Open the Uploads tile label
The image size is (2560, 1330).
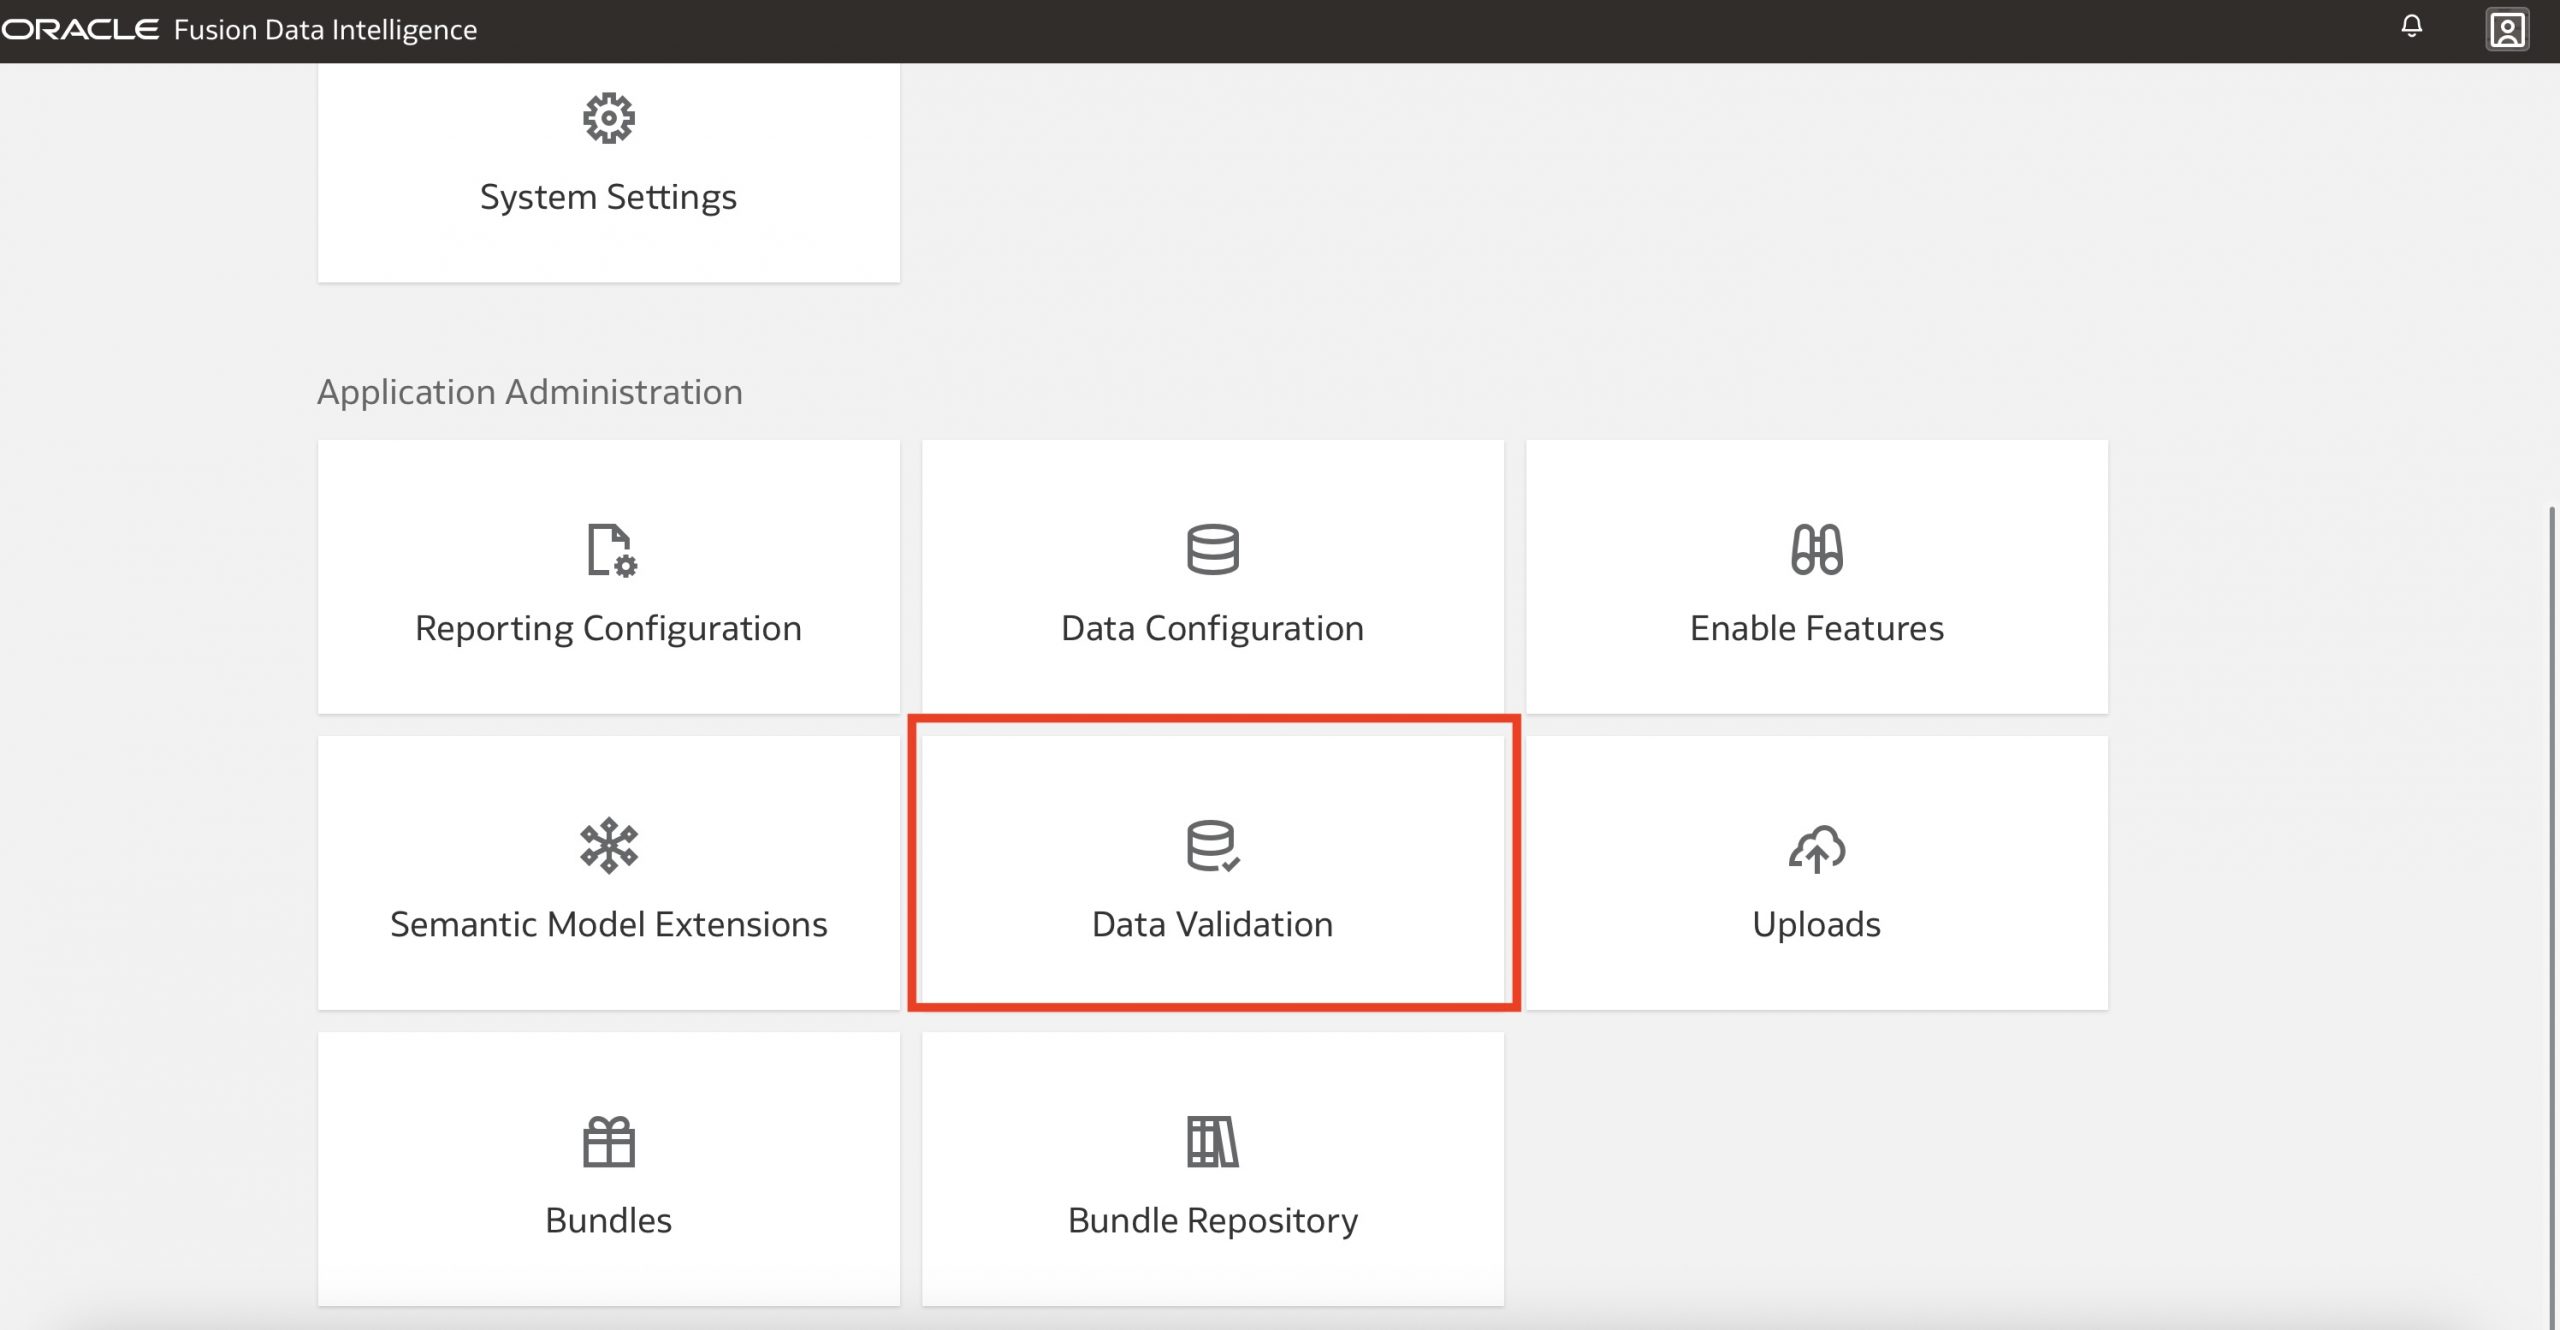pyautogui.click(x=1816, y=924)
